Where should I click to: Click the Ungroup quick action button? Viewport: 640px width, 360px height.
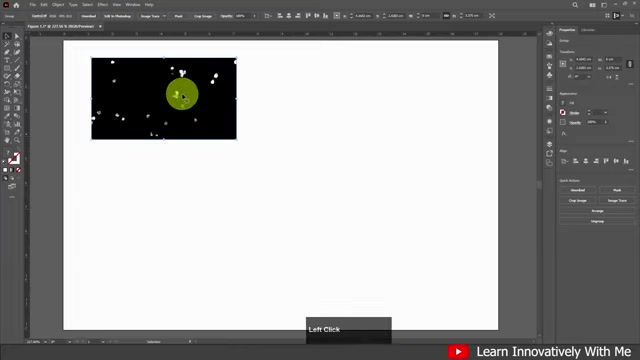click(x=597, y=221)
